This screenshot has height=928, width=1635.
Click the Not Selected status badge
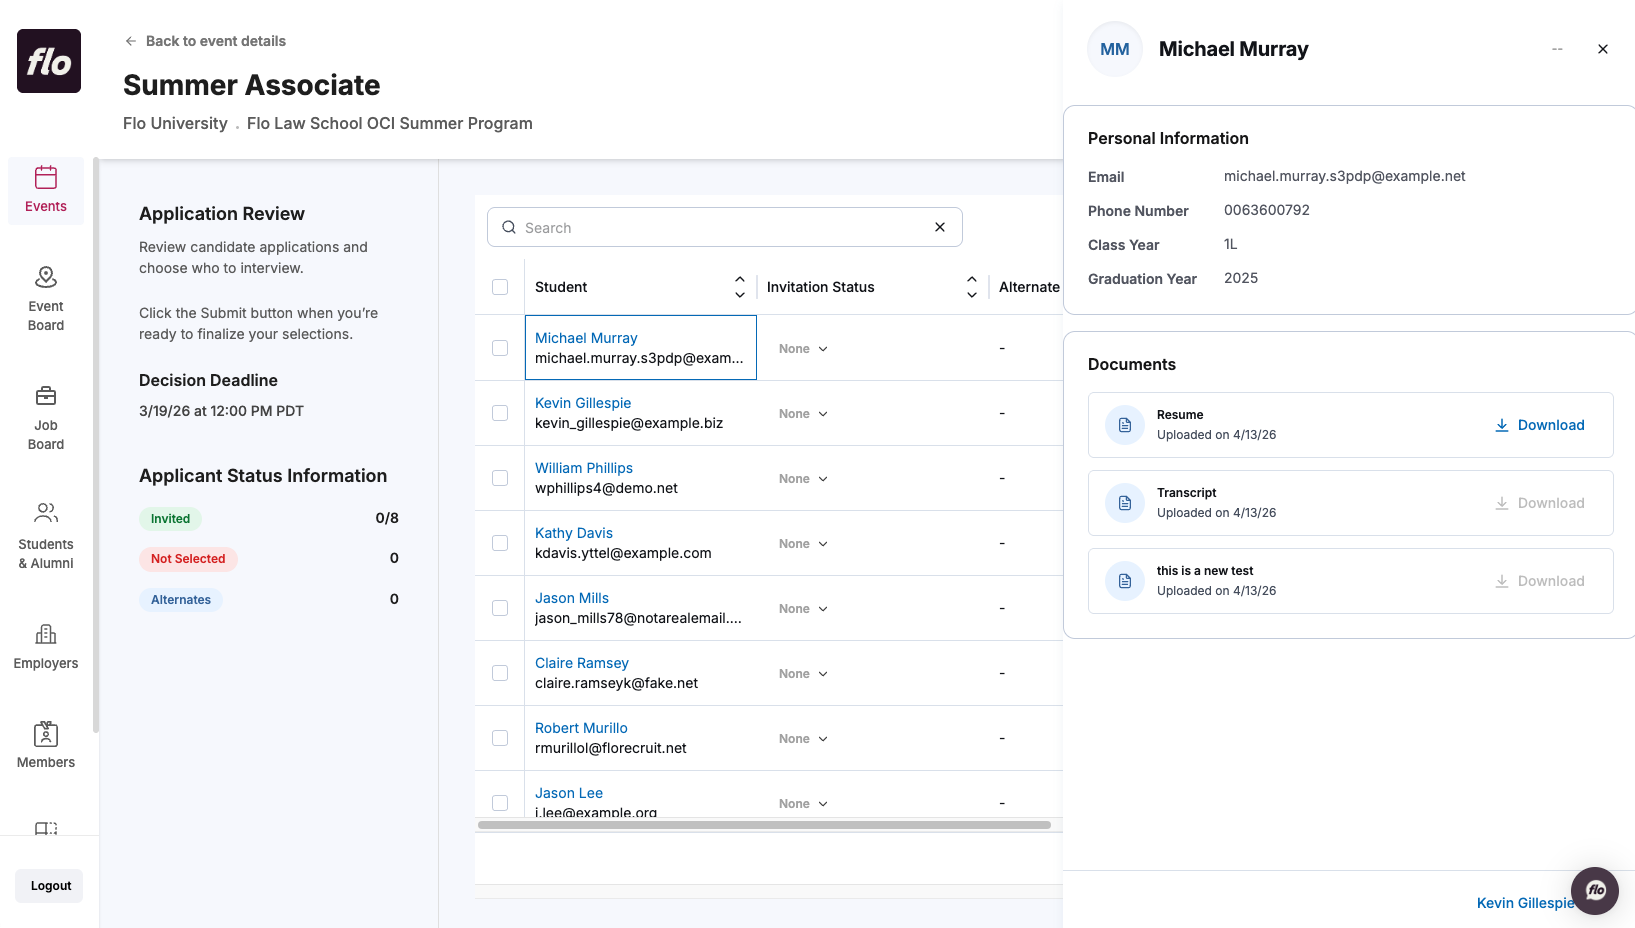[188, 559]
